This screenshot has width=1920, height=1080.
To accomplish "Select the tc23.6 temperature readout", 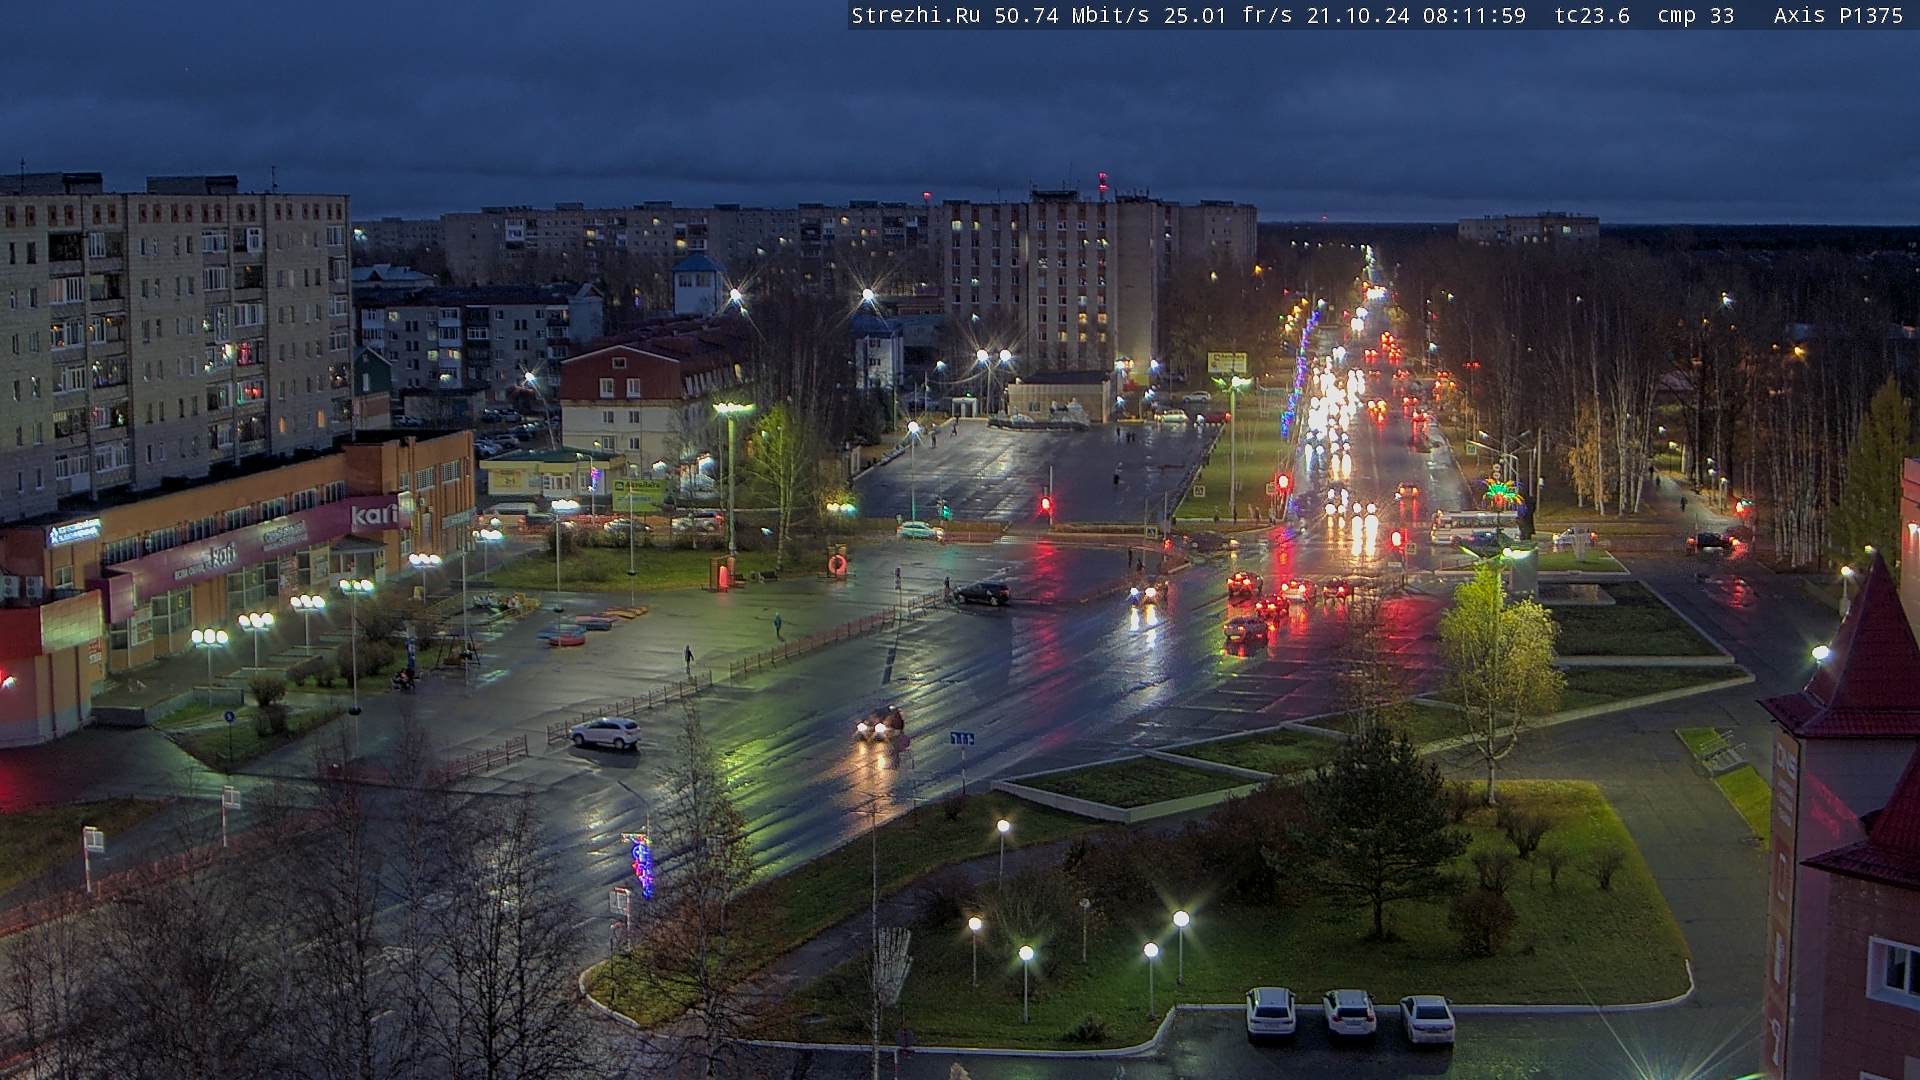I will 1592,15.
